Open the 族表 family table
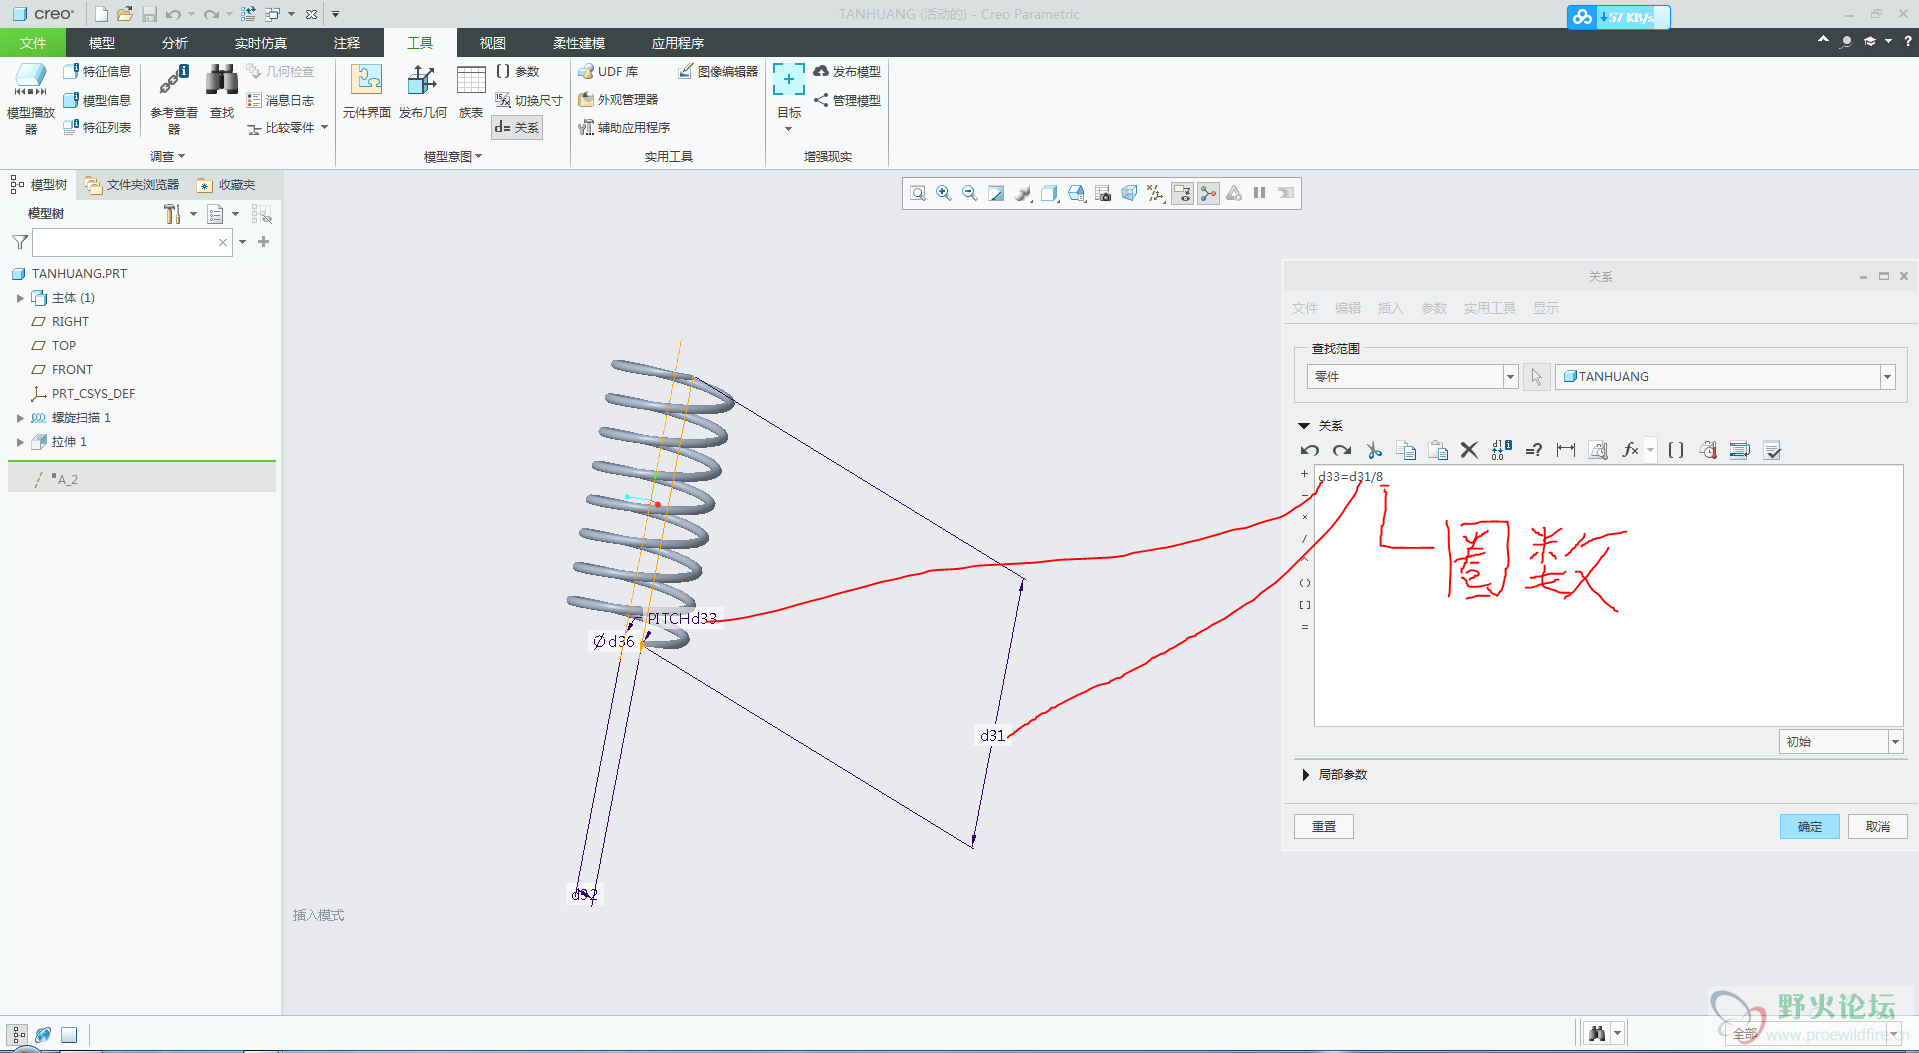The image size is (1919, 1053). [471, 91]
